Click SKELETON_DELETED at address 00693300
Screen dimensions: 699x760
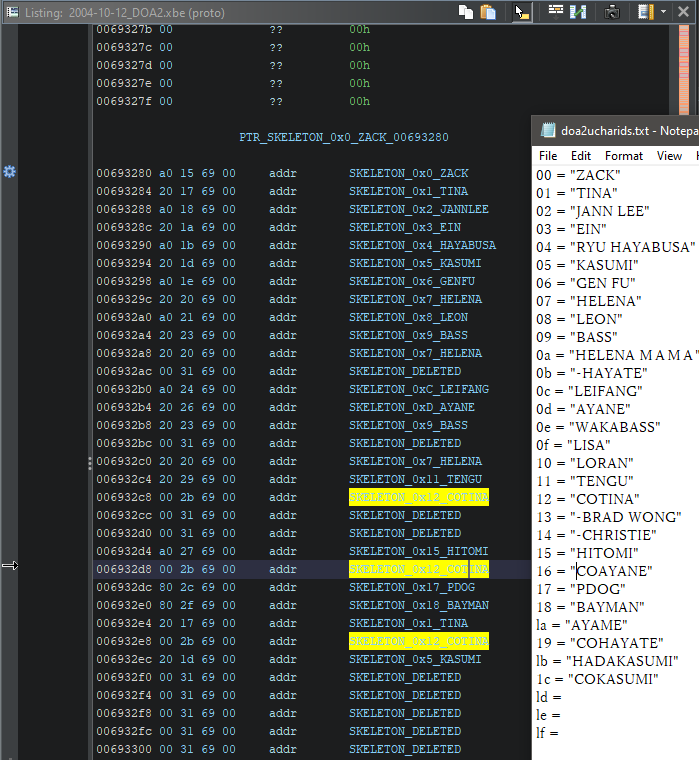[405, 749]
